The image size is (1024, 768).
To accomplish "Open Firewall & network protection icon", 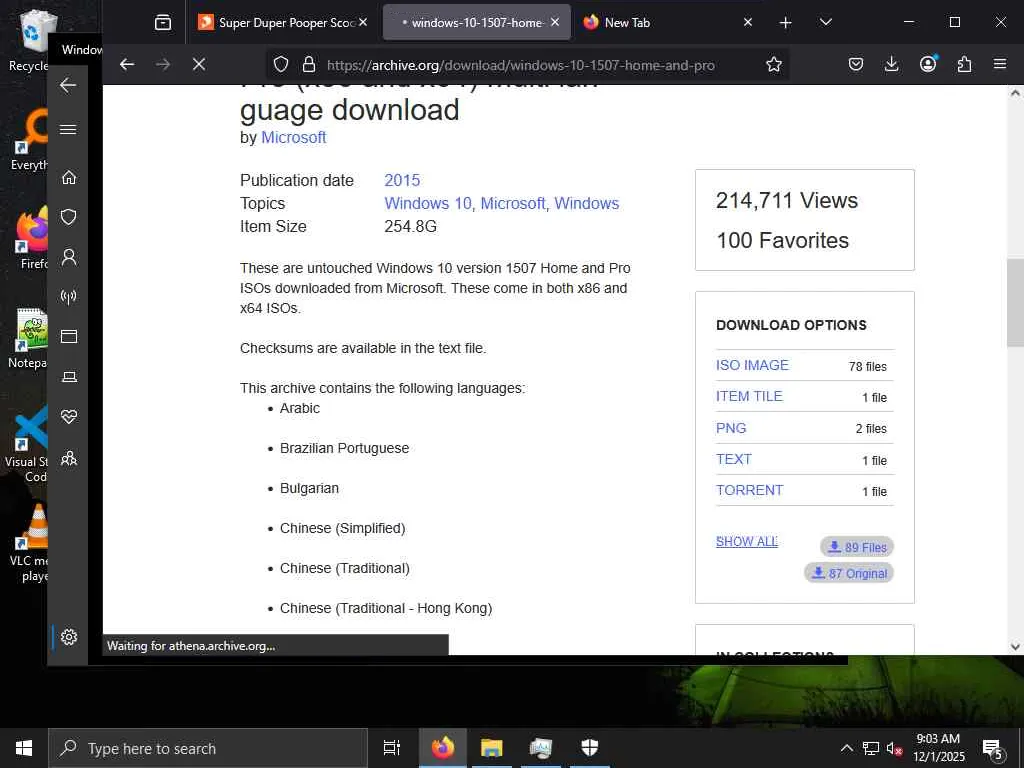I will (69, 296).
